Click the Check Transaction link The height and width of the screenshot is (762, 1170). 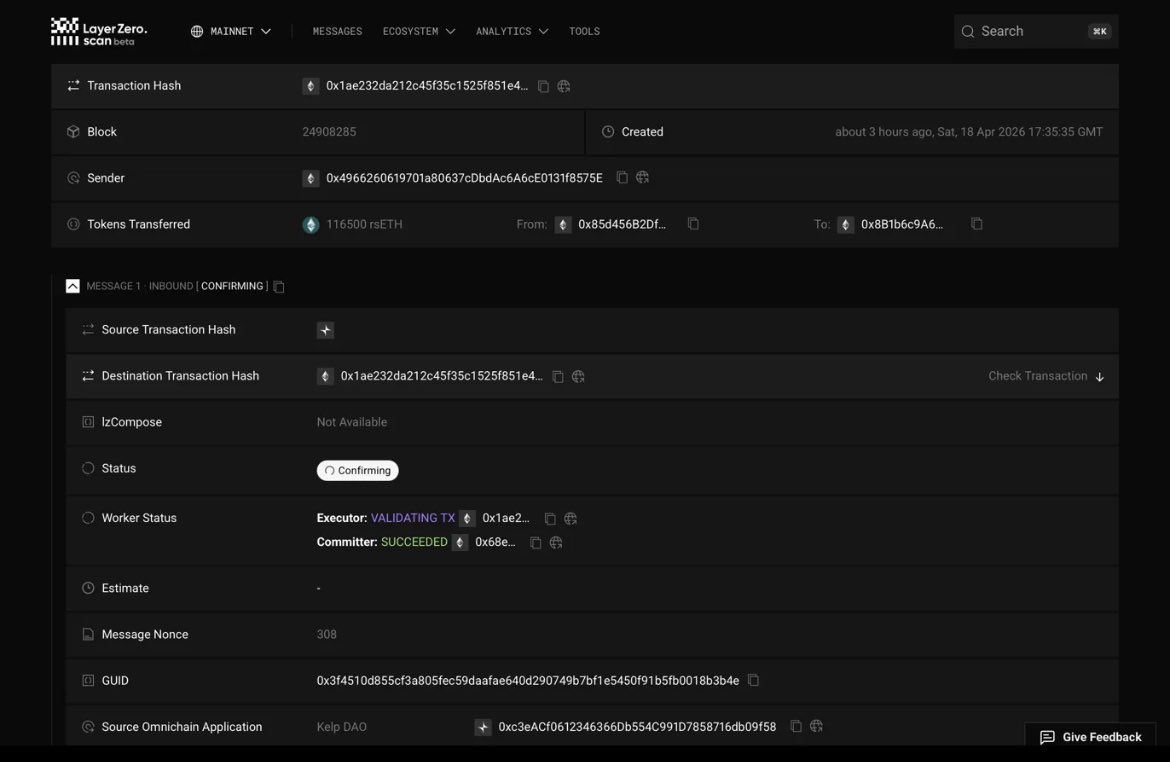click(x=1045, y=376)
